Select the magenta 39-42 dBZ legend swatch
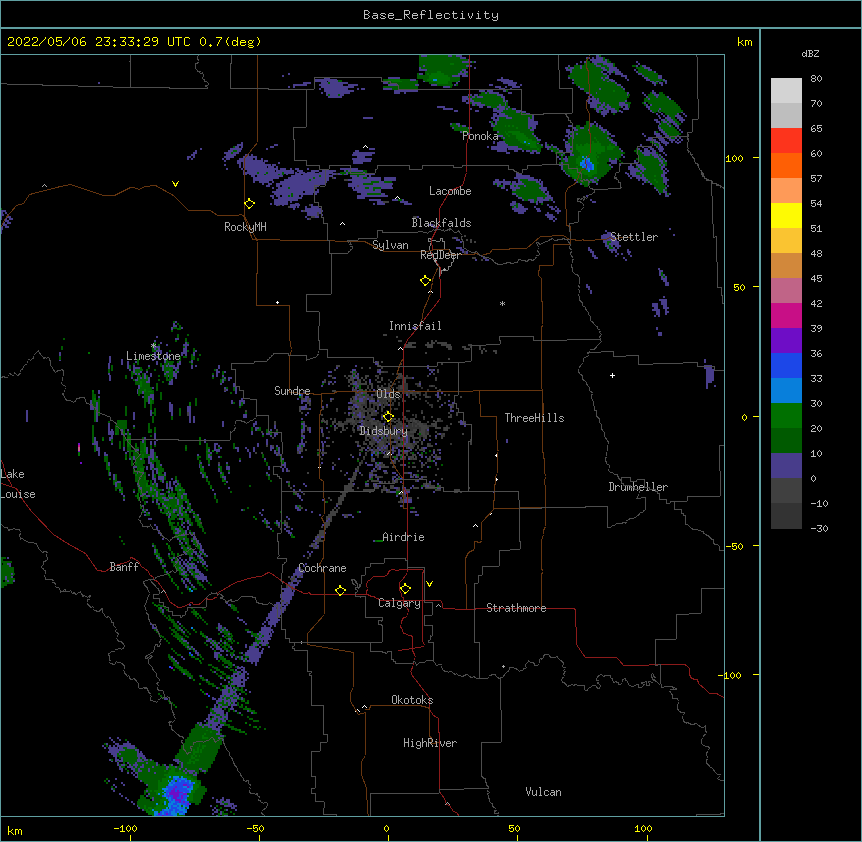 point(786,315)
